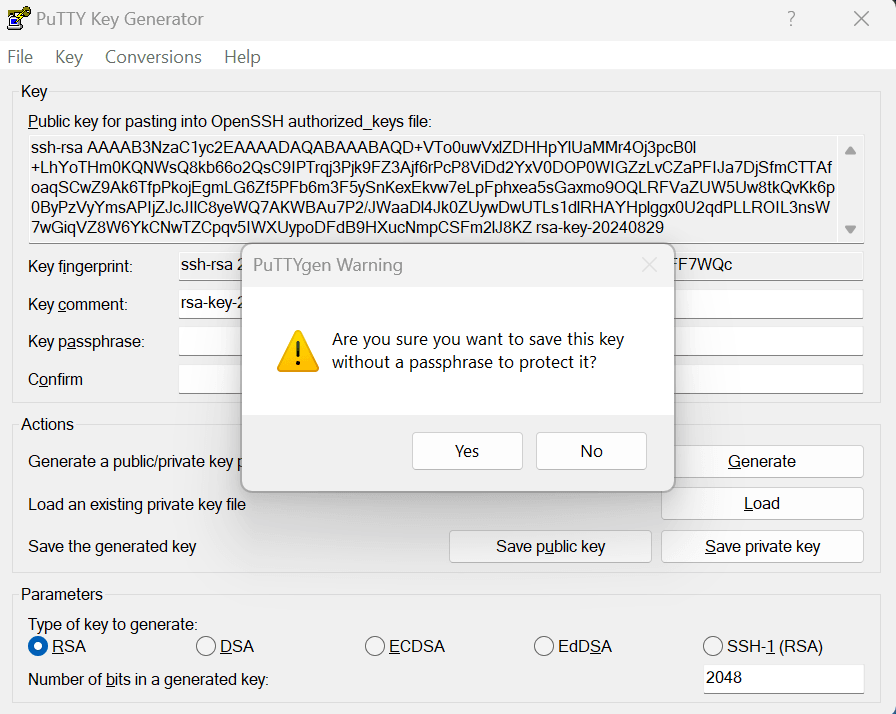Confirm saving without passphrase with Yes
This screenshot has width=896, height=714.
click(467, 451)
